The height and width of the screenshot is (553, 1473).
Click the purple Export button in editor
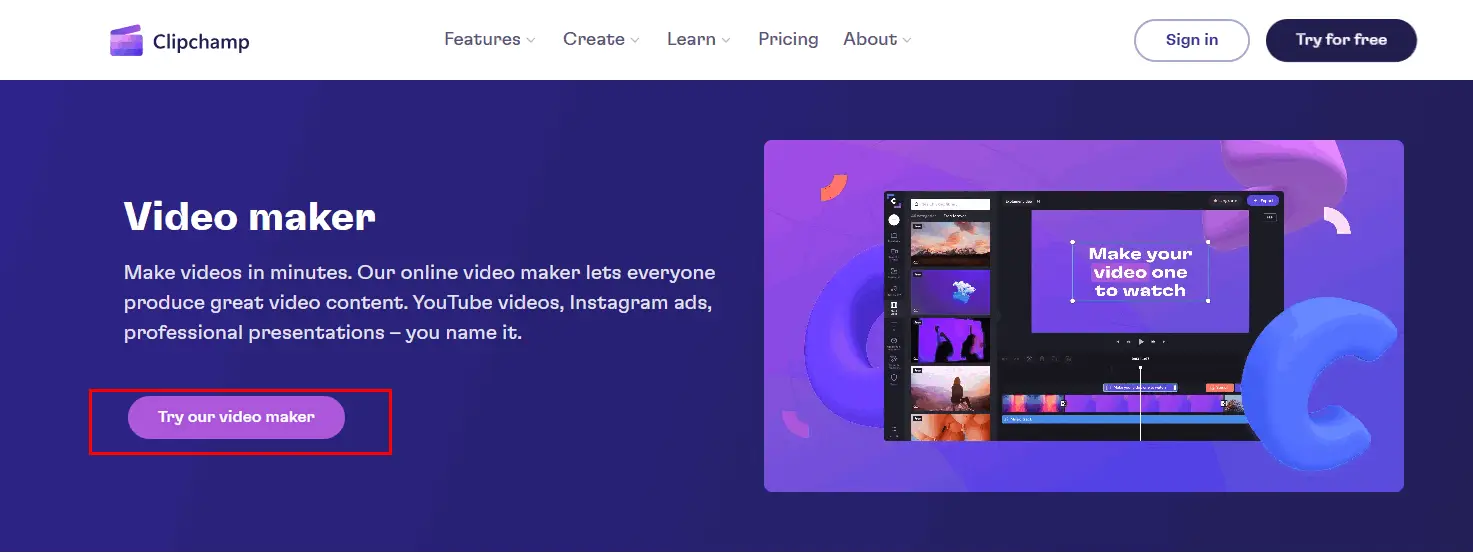[x=1262, y=200]
